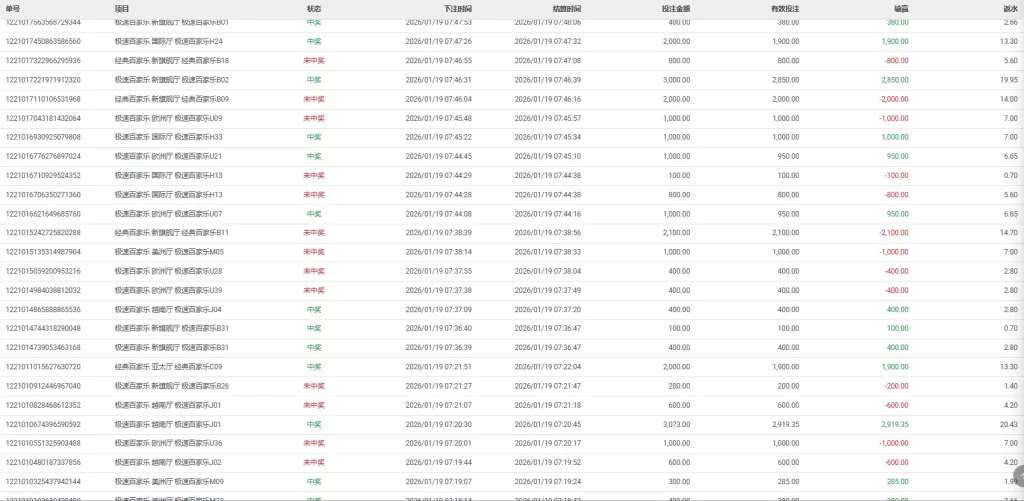Click the 有效投注 column header
The image size is (1024, 501).
(x=785, y=8)
